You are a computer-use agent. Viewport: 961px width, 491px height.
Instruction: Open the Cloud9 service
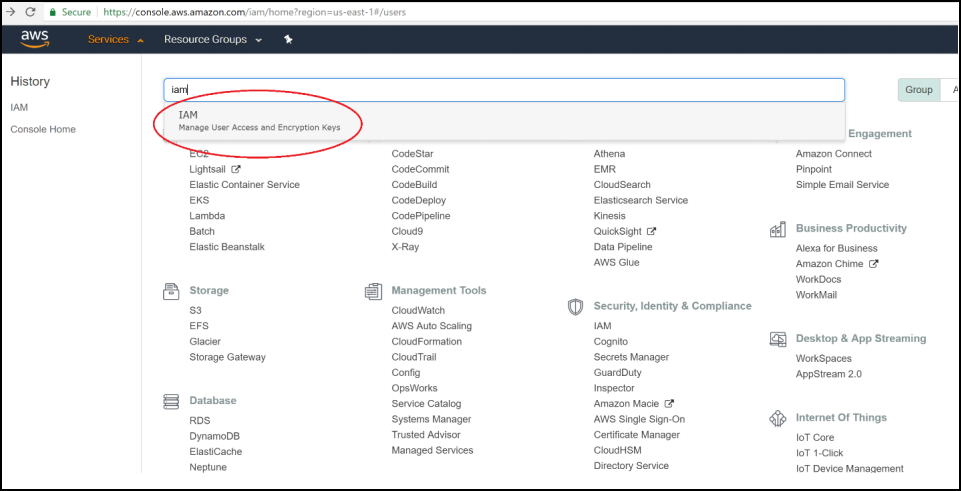click(x=407, y=231)
